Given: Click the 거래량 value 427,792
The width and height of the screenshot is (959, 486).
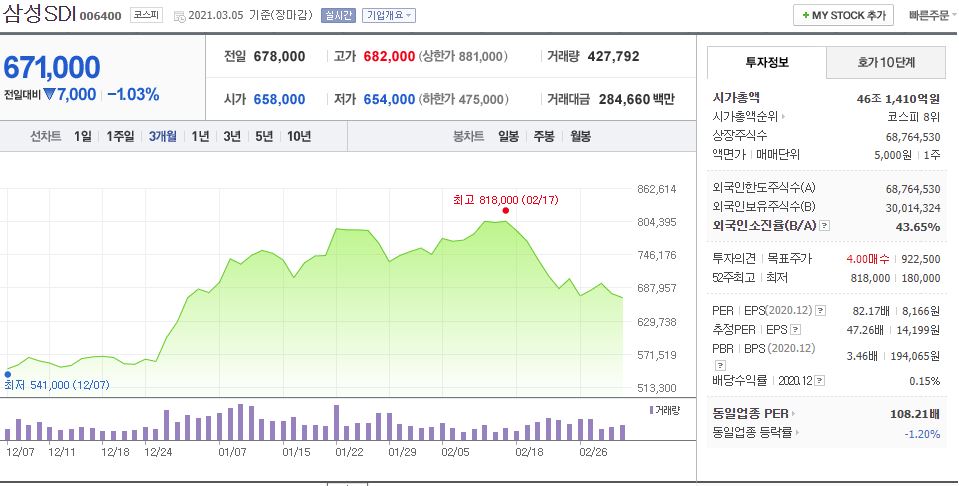Looking at the screenshot, I should coord(613,57).
